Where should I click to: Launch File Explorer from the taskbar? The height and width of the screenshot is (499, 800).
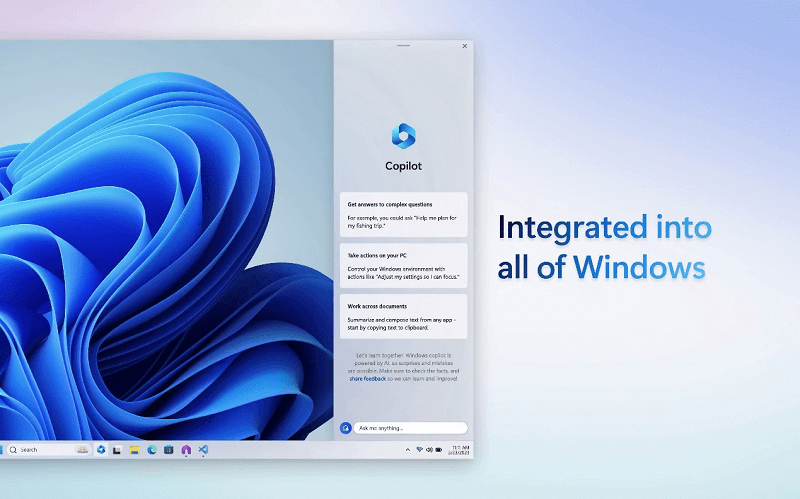click(x=134, y=450)
